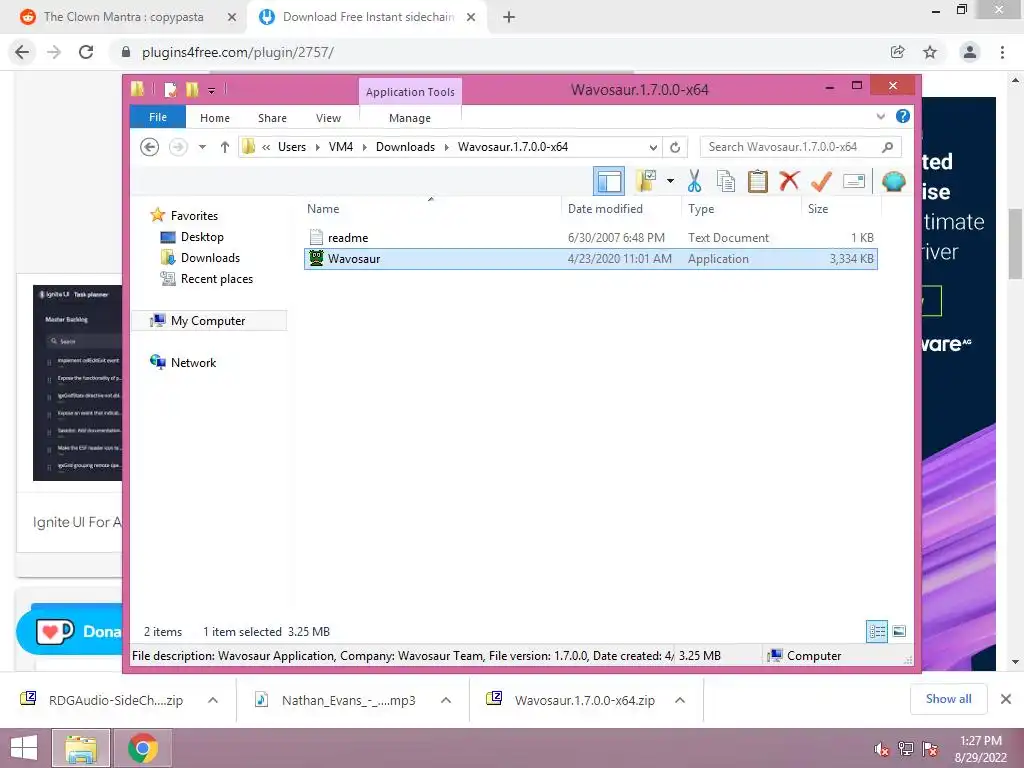Click the Rename toolbar icon
This screenshot has width=1024, height=768.
click(x=854, y=181)
